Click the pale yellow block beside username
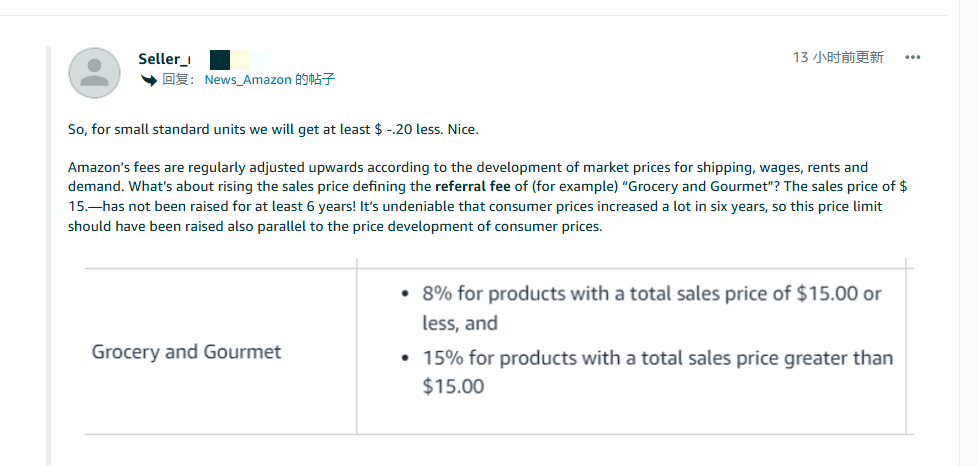 (240, 60)
